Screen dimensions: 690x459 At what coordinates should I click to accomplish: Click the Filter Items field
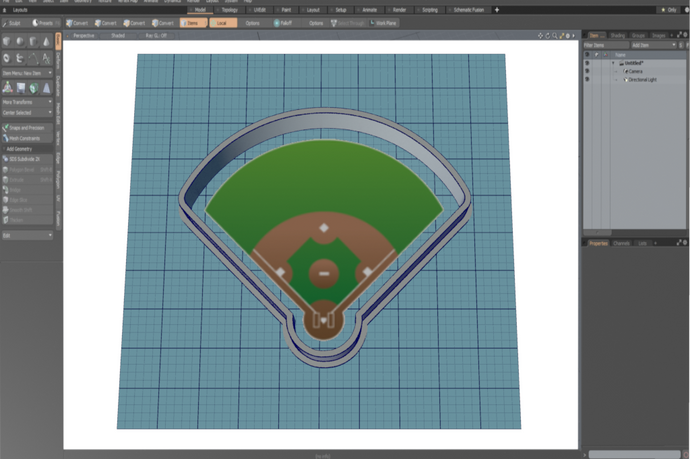pyautogui.click(x=605, y=45)
